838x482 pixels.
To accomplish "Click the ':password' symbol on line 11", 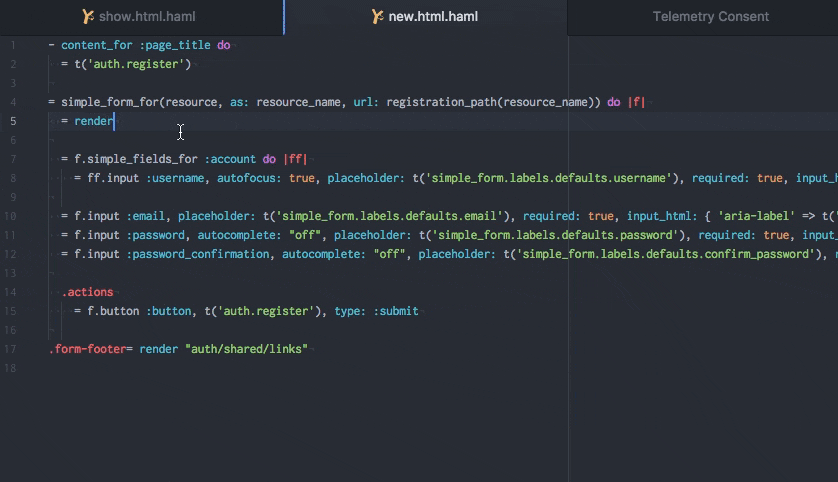I will pos(156,235).
